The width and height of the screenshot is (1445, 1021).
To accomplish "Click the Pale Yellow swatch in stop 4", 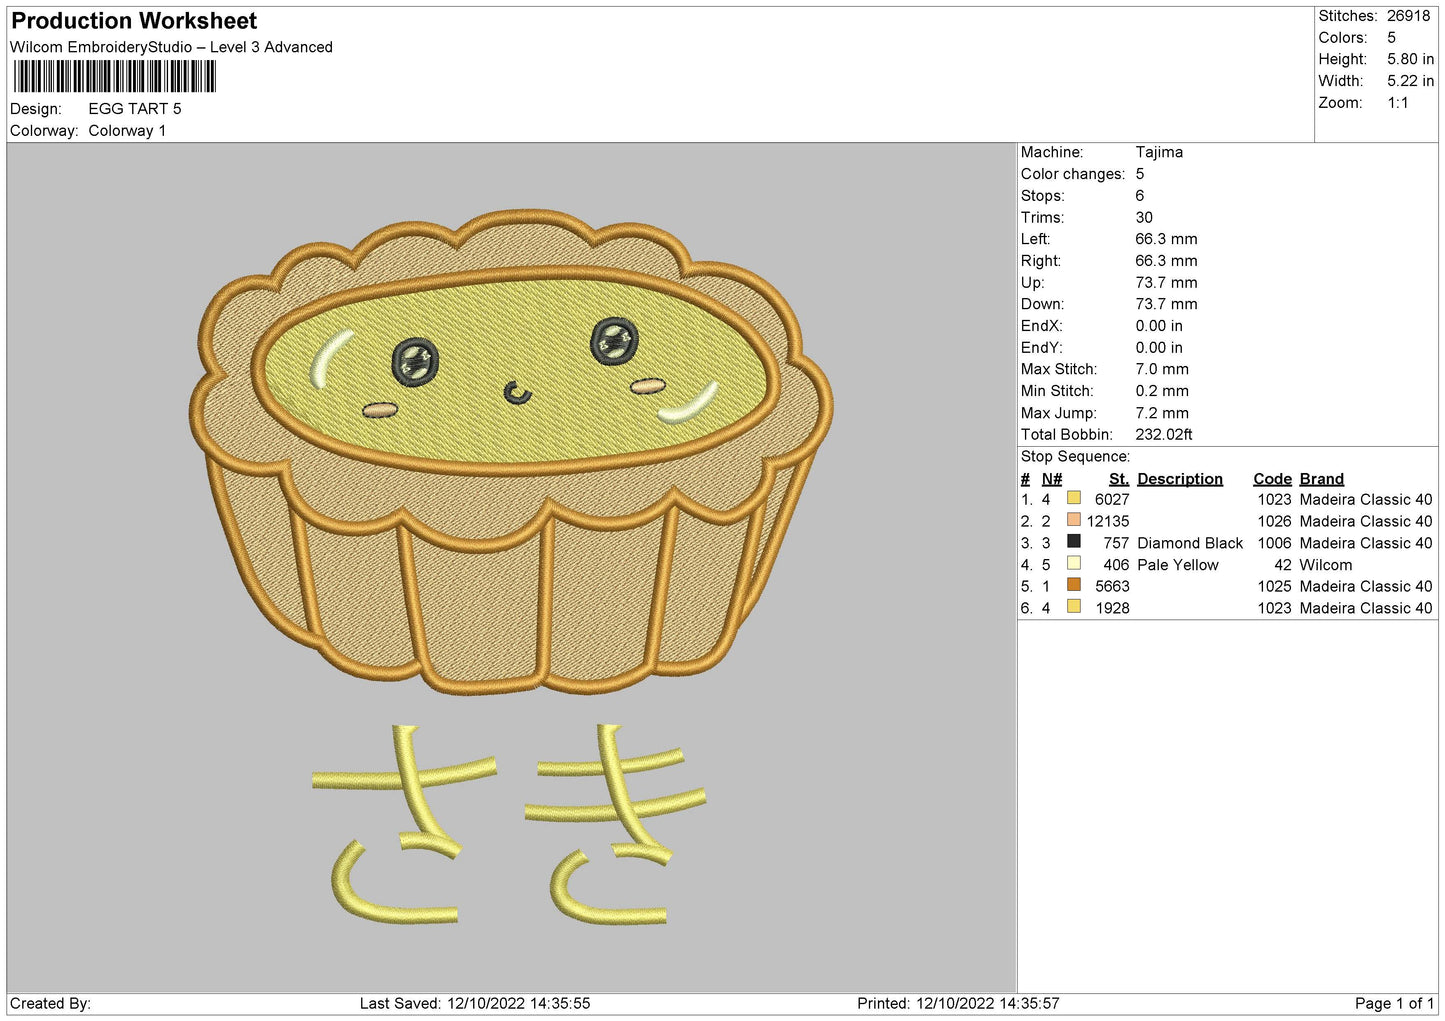I will pyautogui.click(x=1074, y=563).
